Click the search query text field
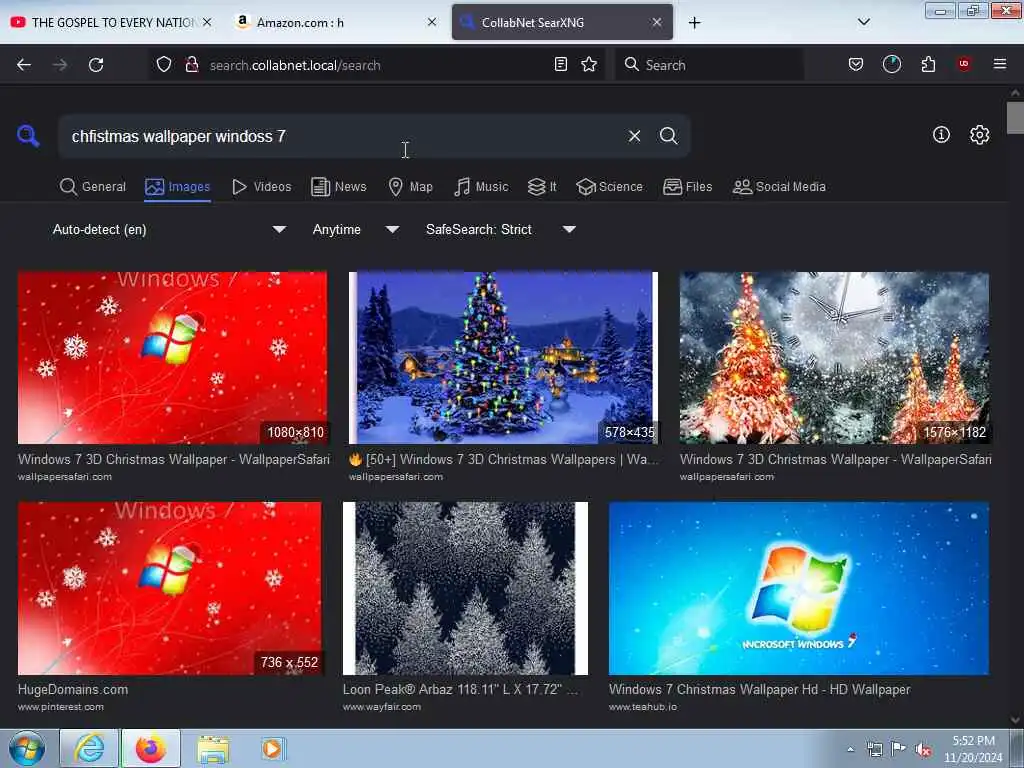 [343, 136]
